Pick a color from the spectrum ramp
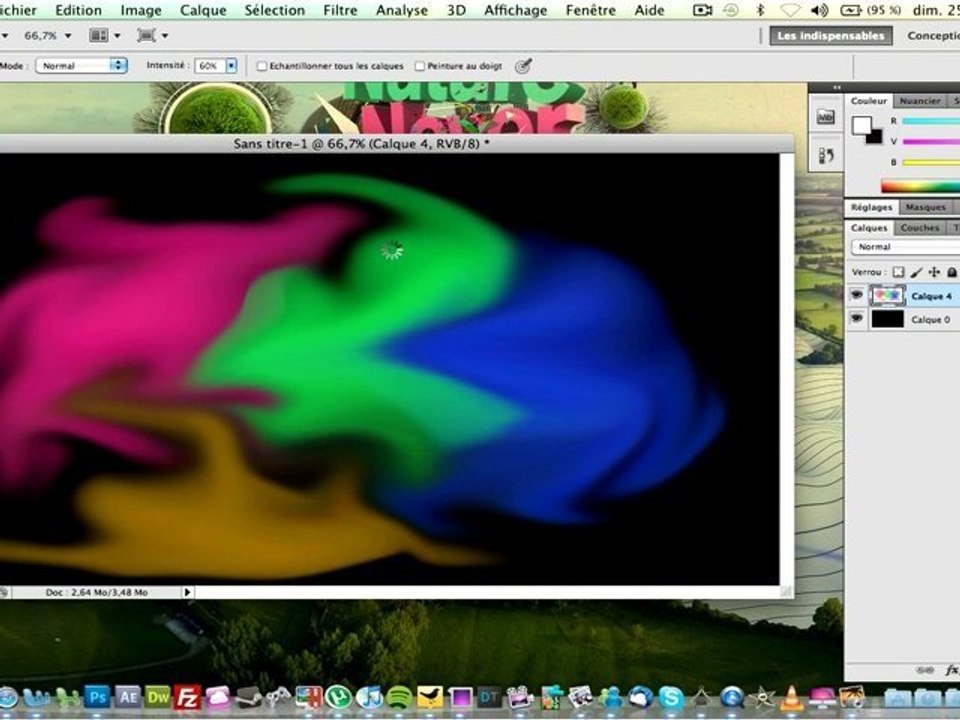 pyautogui.click(x=920, y=186)
